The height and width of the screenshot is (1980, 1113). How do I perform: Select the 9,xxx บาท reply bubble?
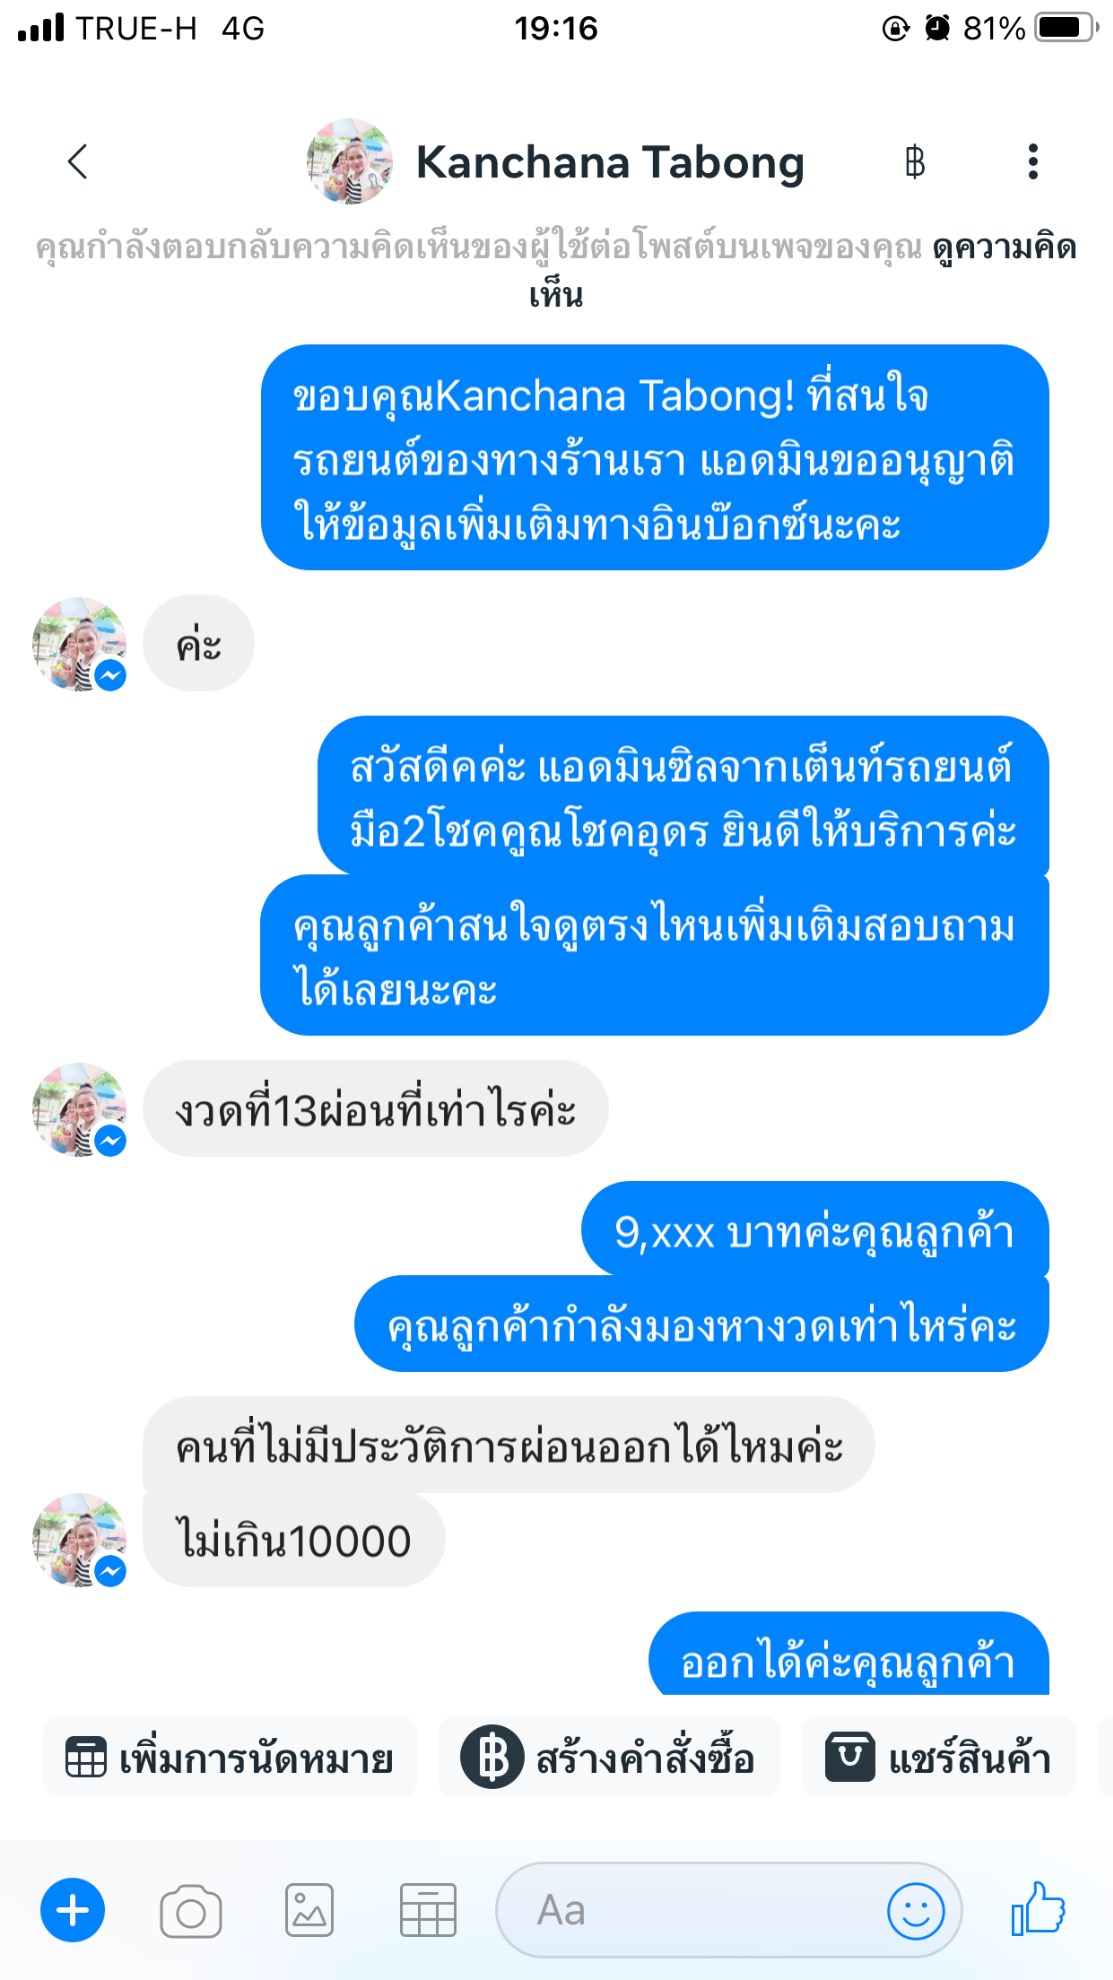point(815,1231)
